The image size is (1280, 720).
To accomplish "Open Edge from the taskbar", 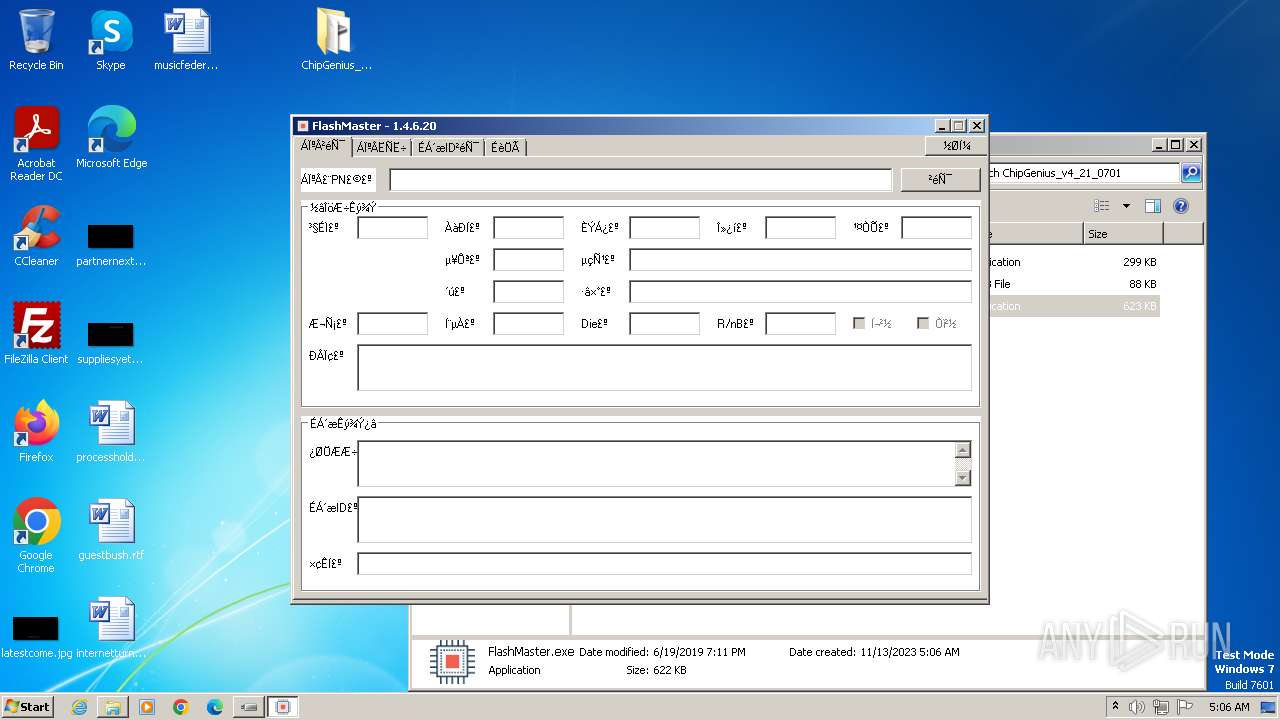I will [215, 707].
